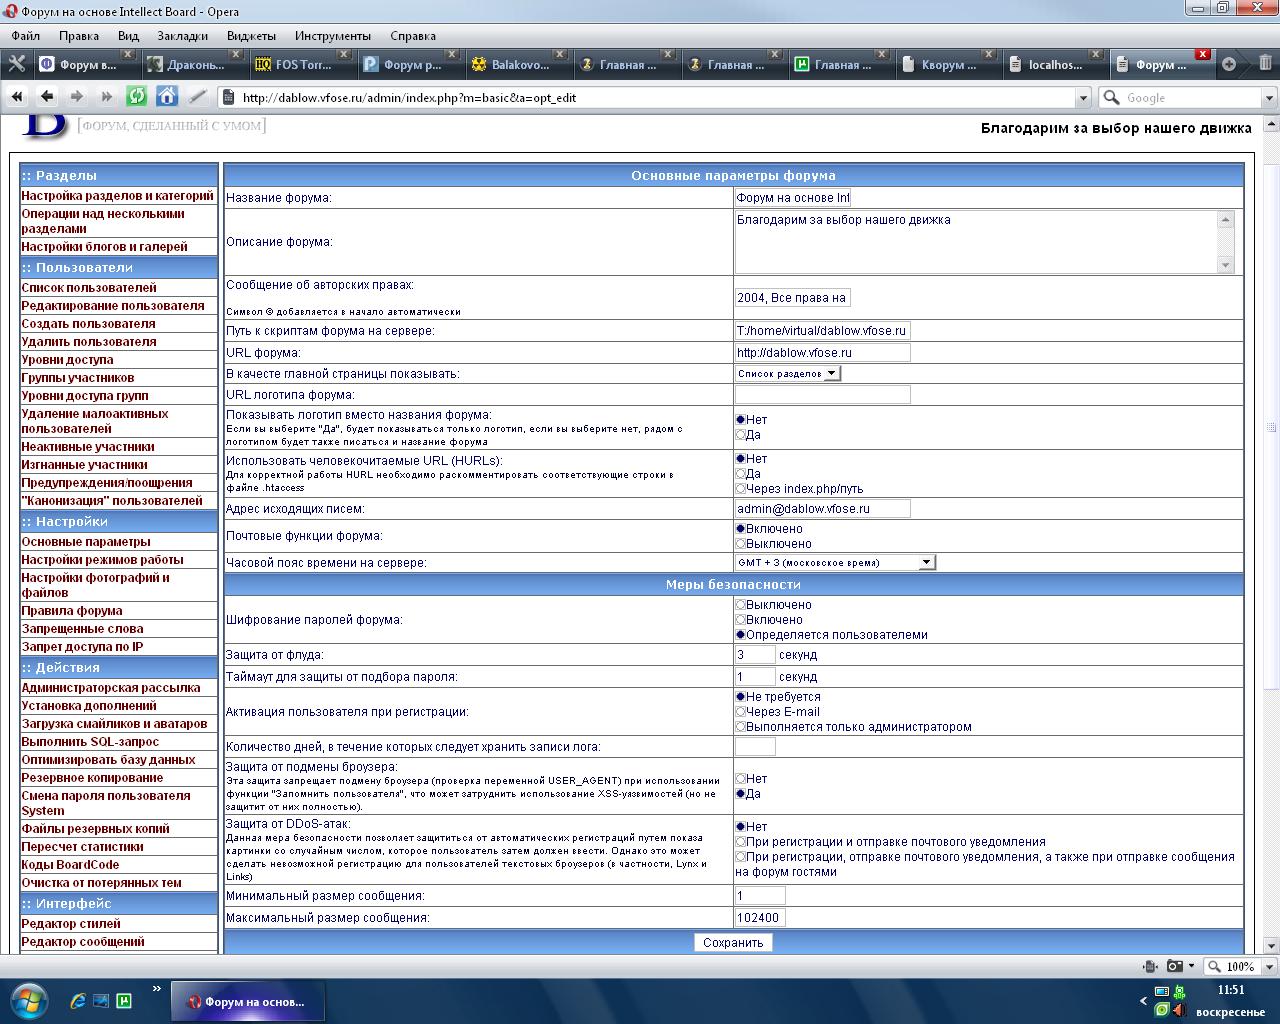Click the Wand password icon

(198, 97)
